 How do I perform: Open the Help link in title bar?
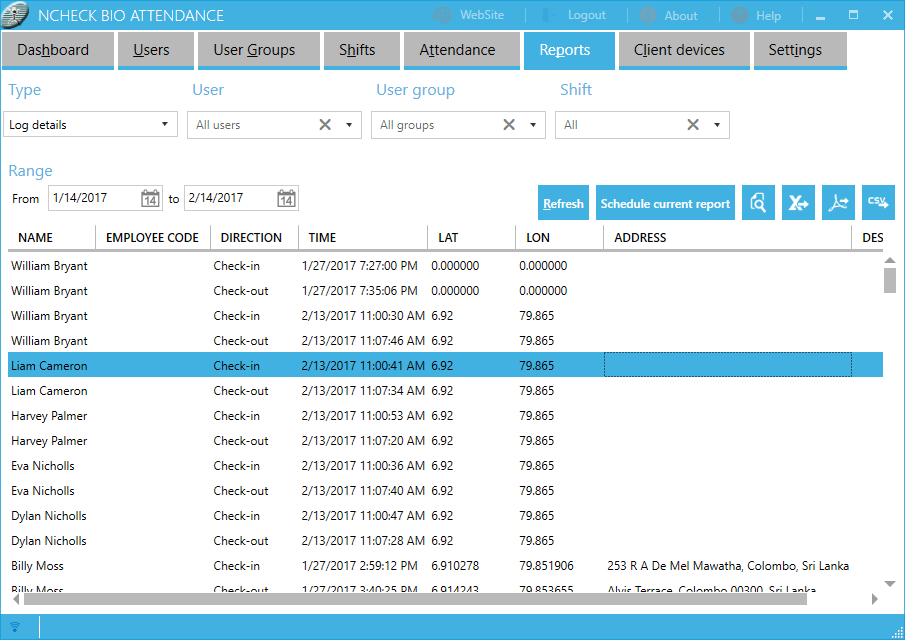756,15
